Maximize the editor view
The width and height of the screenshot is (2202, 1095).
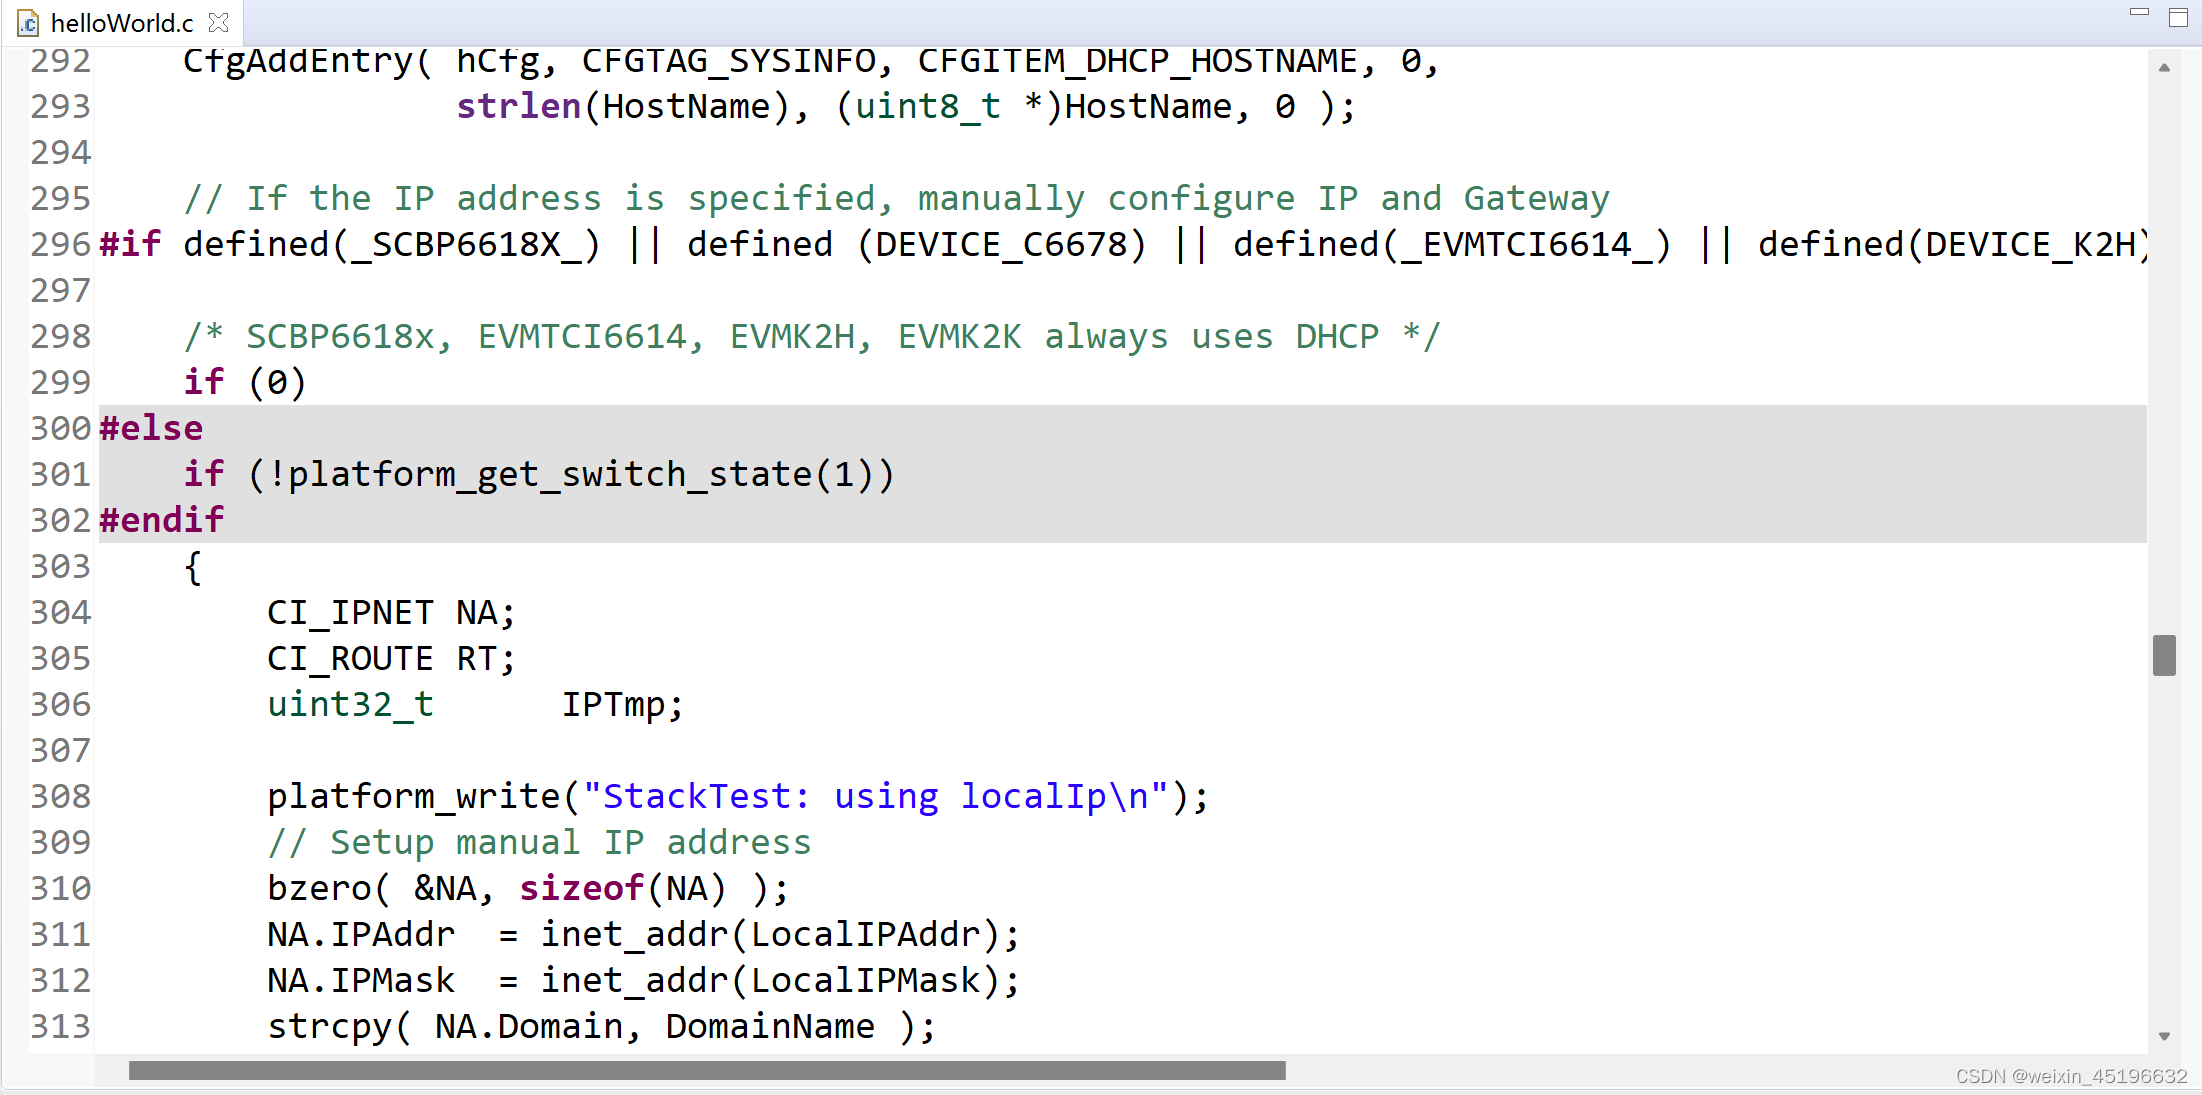(2178, 17)
